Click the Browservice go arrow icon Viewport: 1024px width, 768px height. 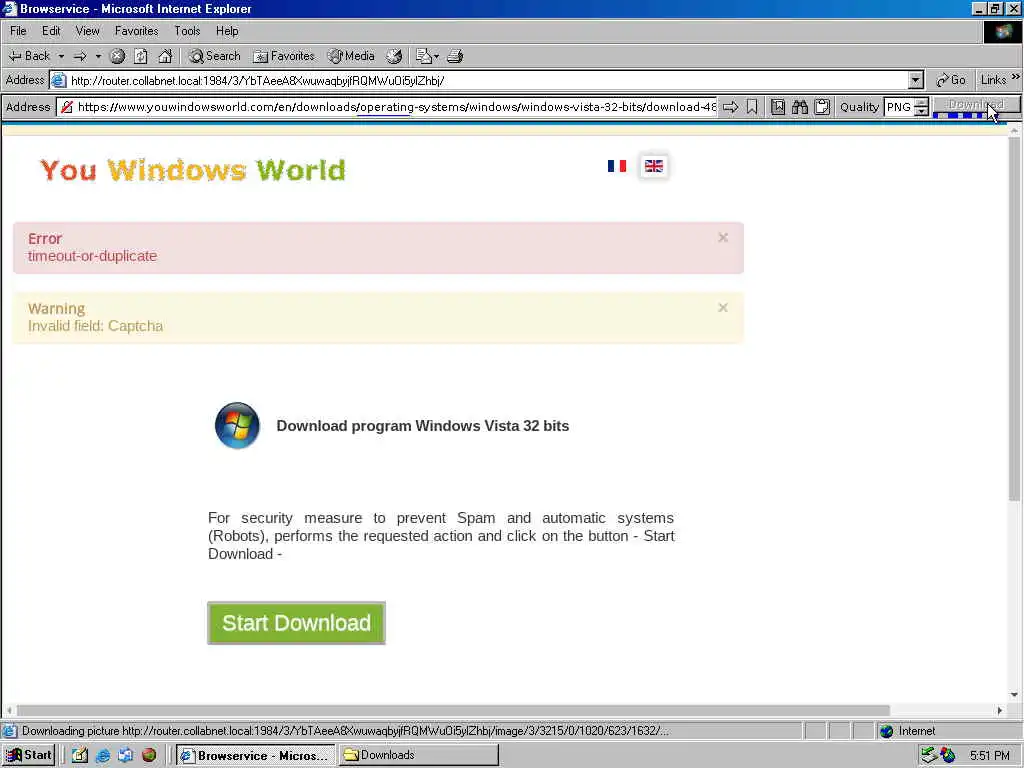point(731,107)
